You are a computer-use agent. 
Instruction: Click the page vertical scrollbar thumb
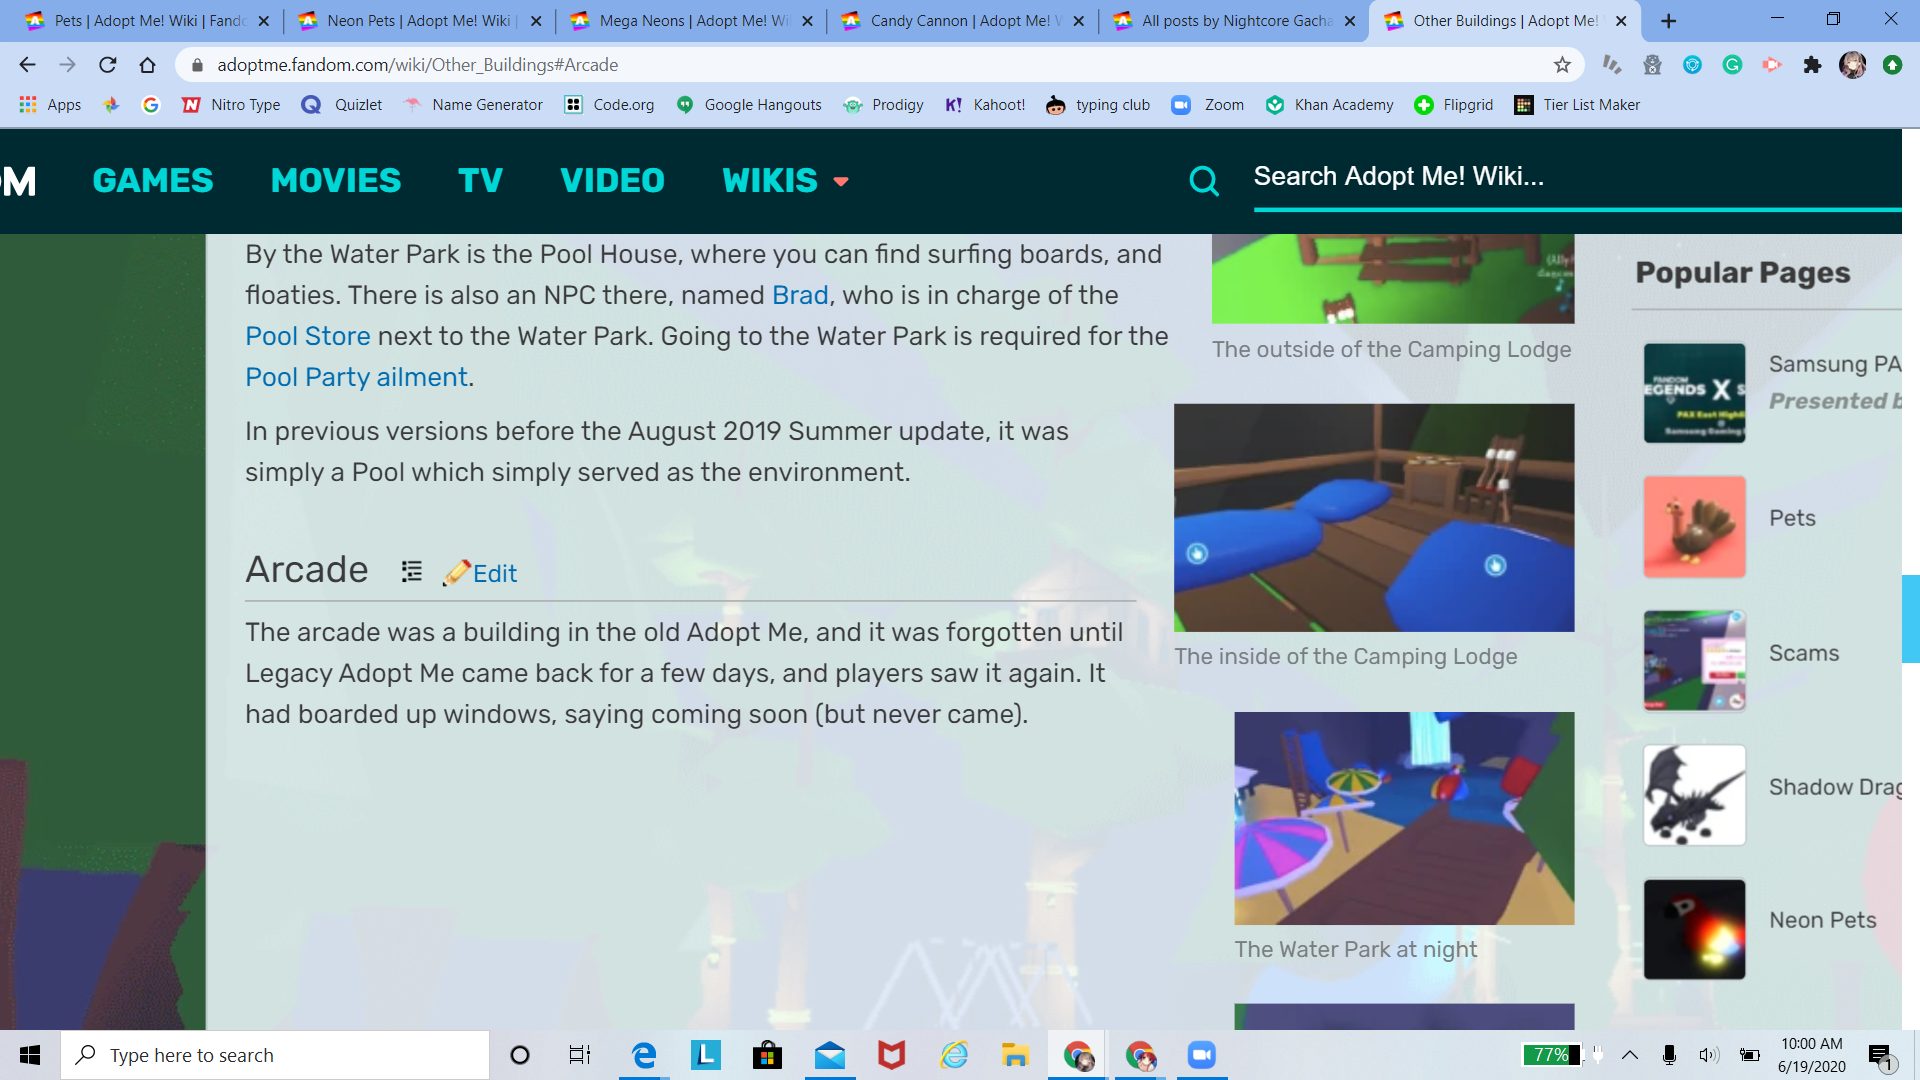(1910, 619)
